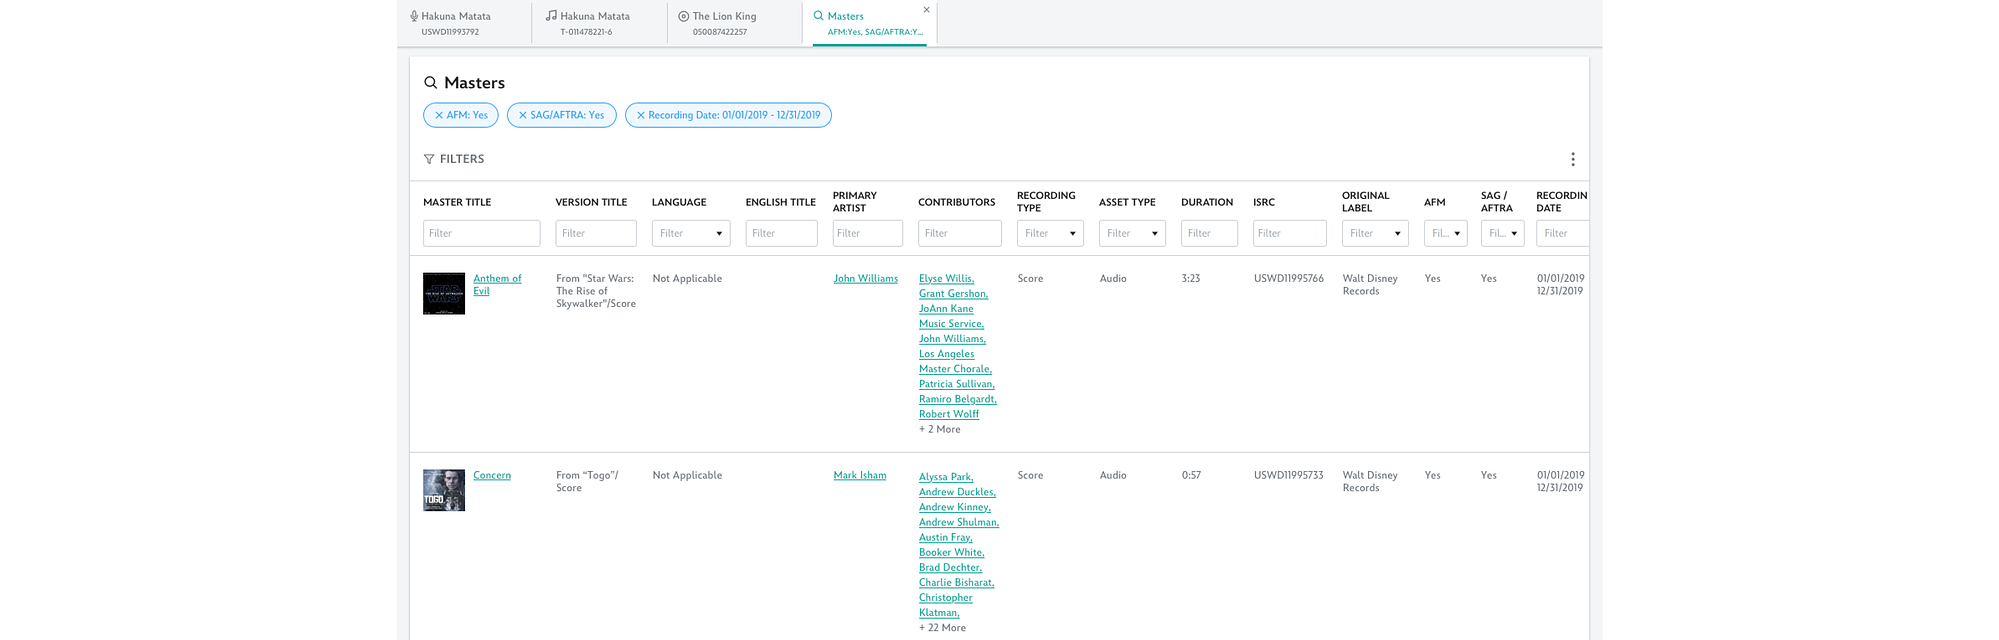The width and height of the screenshot is (1999, 640).
Task: Open contributor Grant Gershon link
Action: pyautogui.click(x=954, y=294)
